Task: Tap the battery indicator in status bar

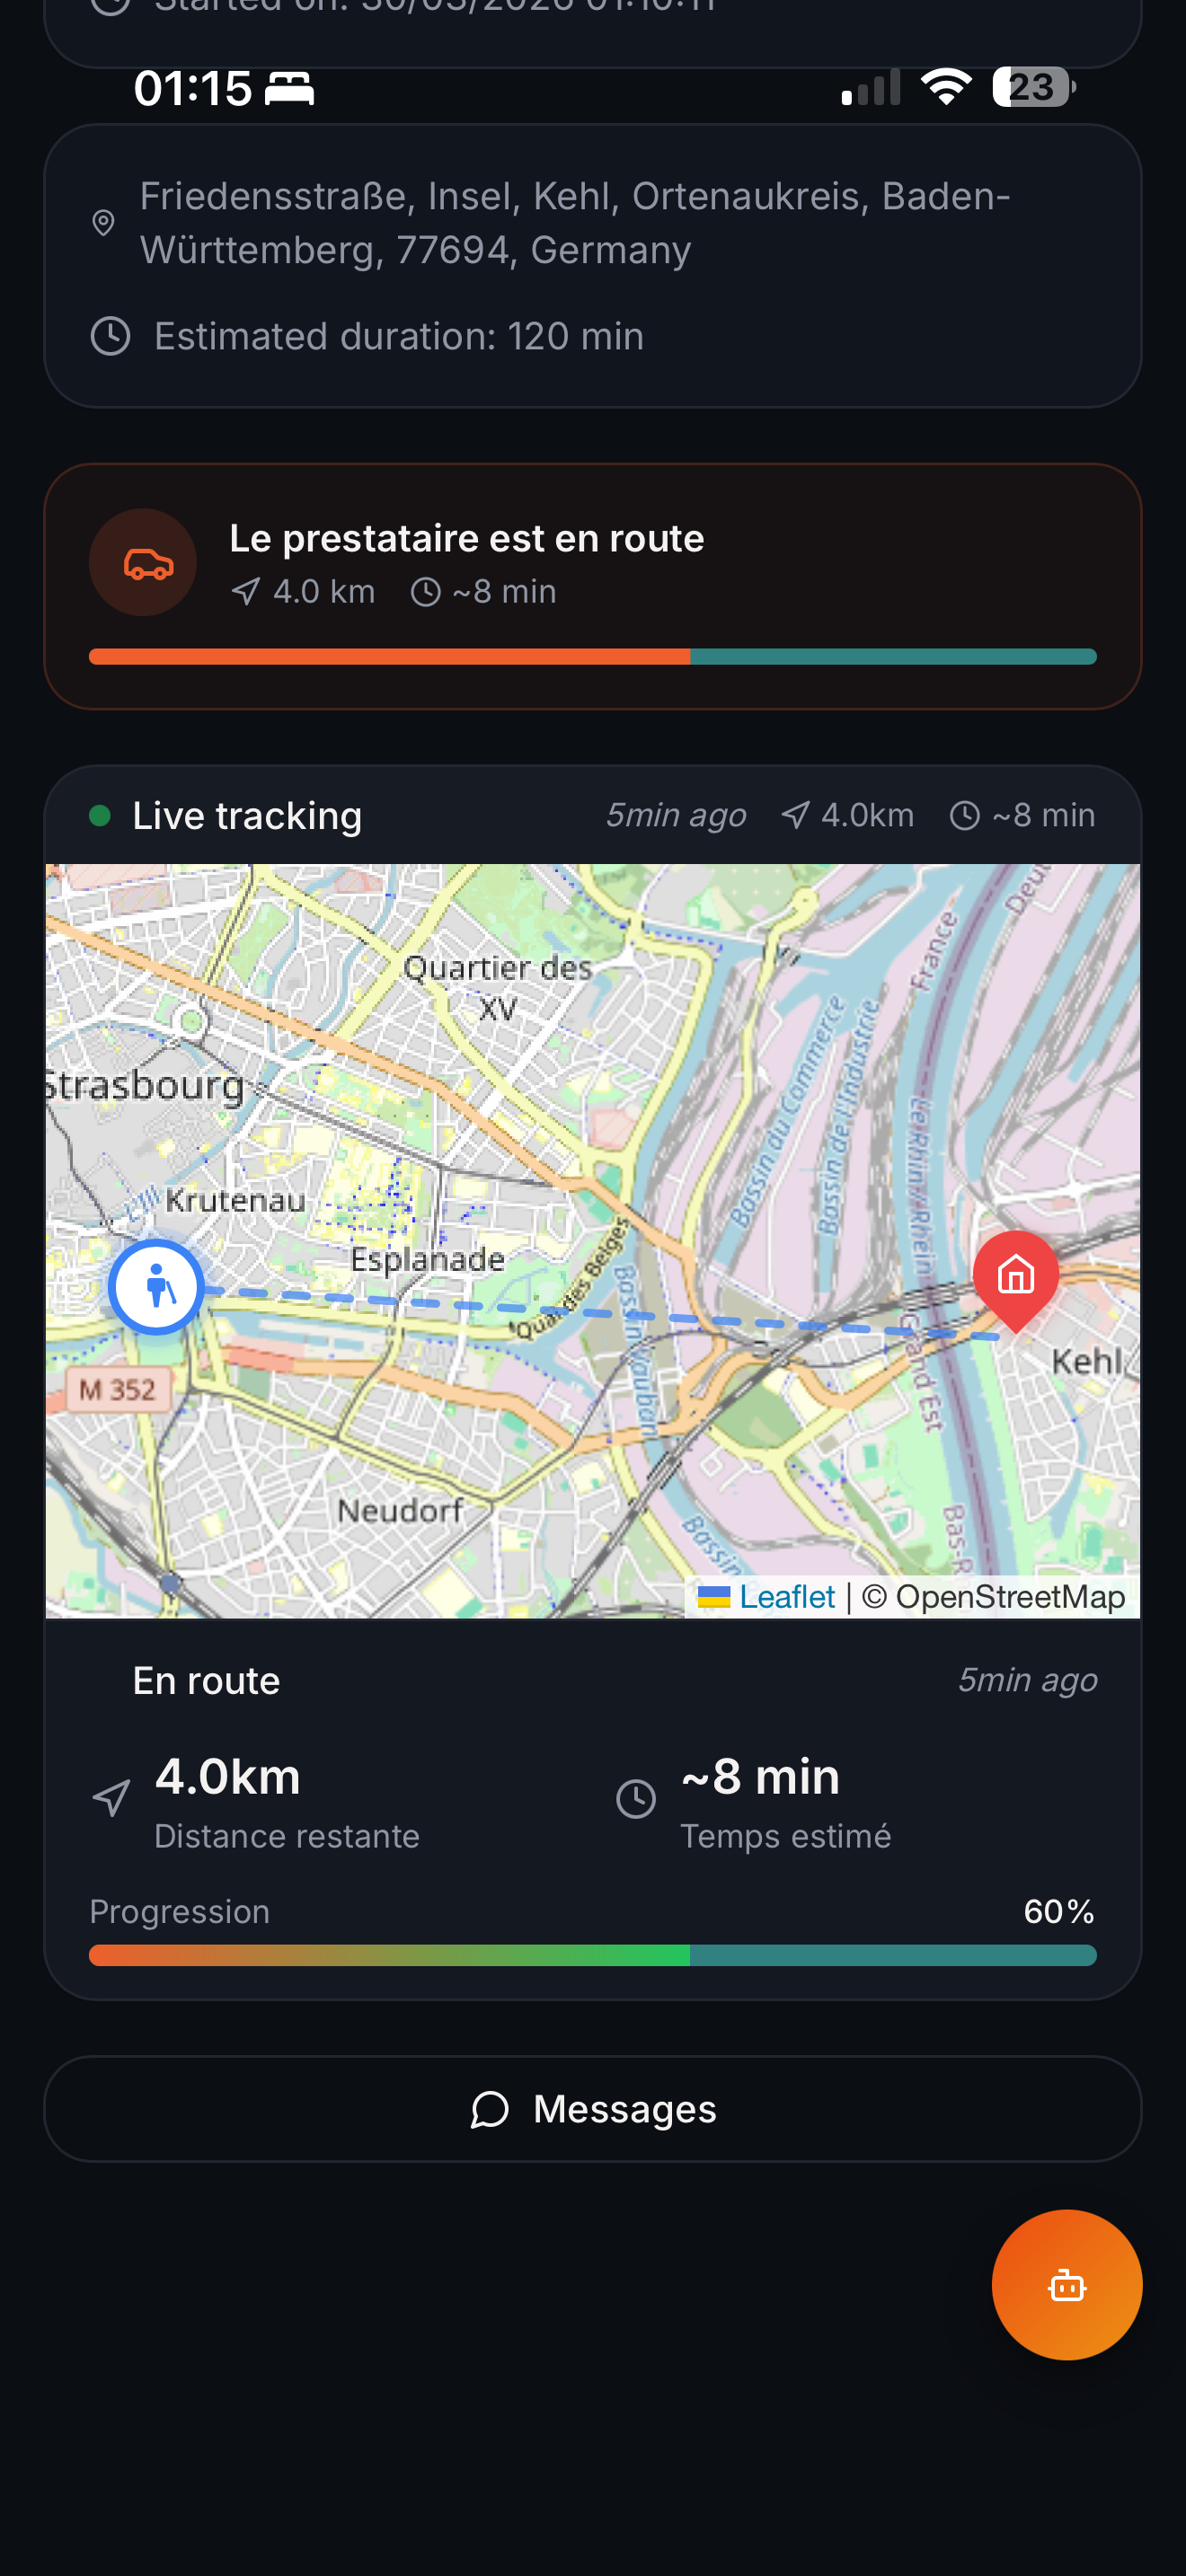Action: pyautogui.click(x=1034, y=87)
